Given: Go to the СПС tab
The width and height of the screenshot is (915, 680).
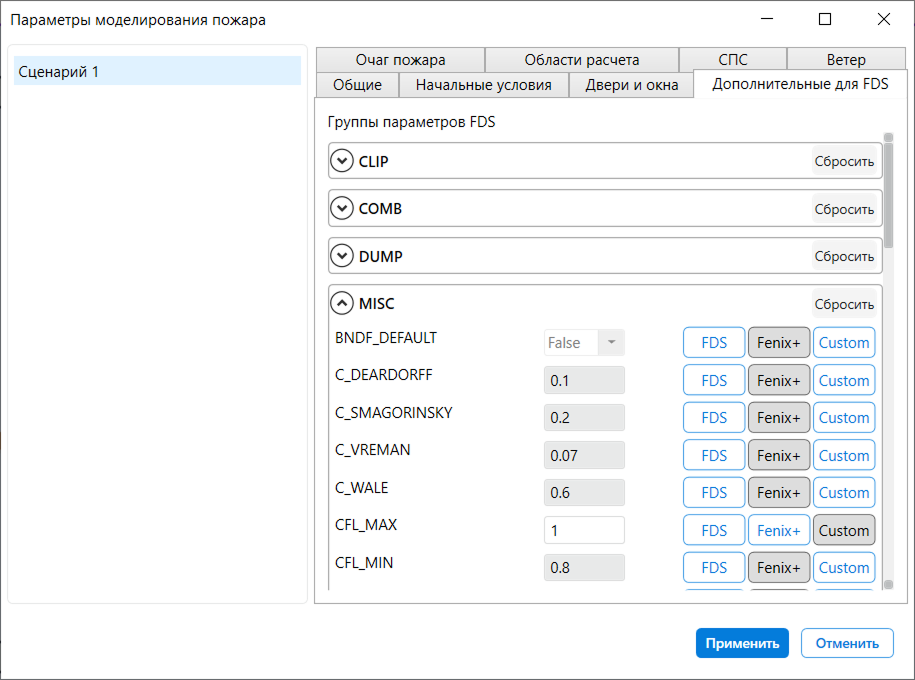Looking at the screenshot, I should pos(733,60).
